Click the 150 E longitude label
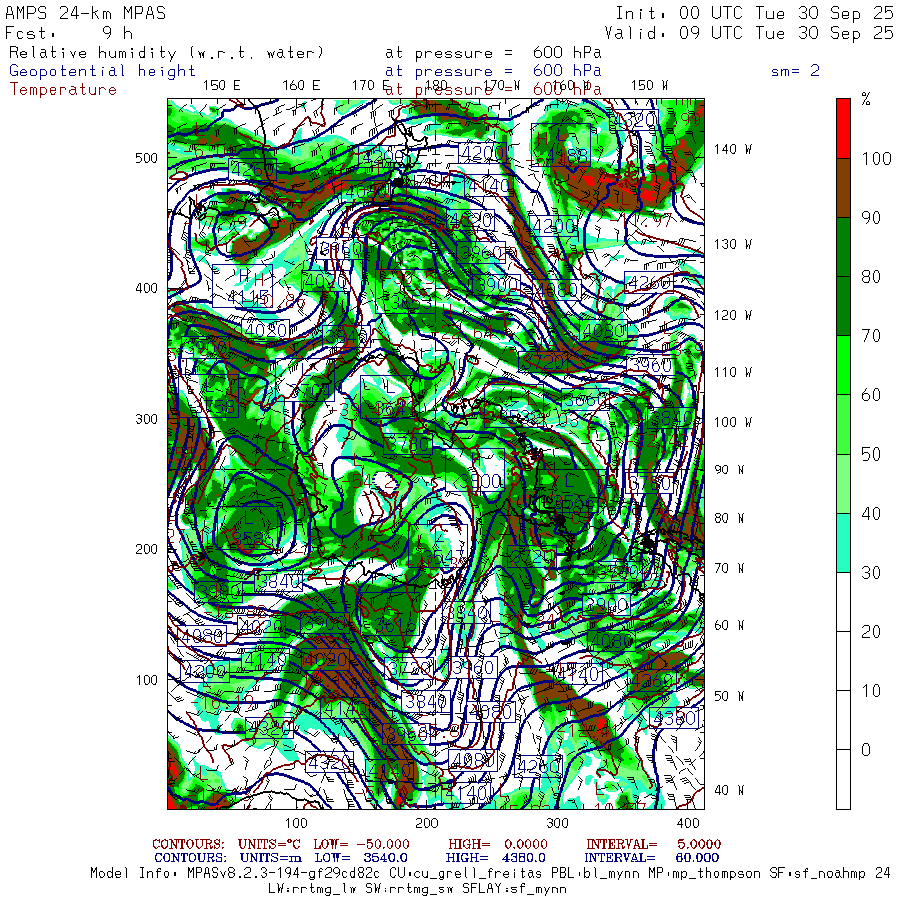Image resolution: width=900 pixels, height=900 pixels. point(222,86)
